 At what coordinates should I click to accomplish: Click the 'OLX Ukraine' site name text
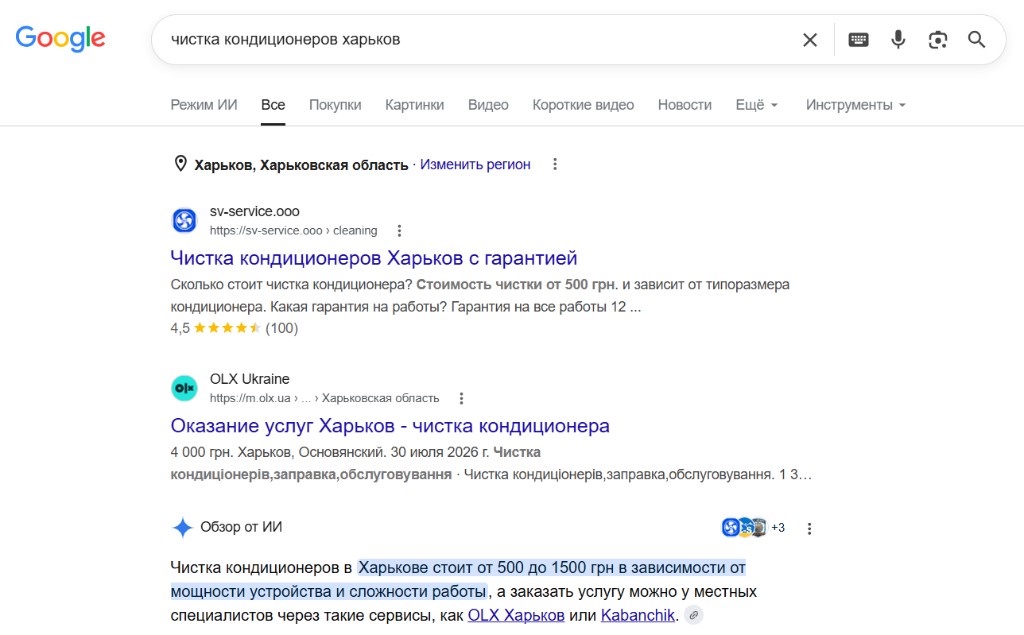pyautogui.click(x=249, y=379)
